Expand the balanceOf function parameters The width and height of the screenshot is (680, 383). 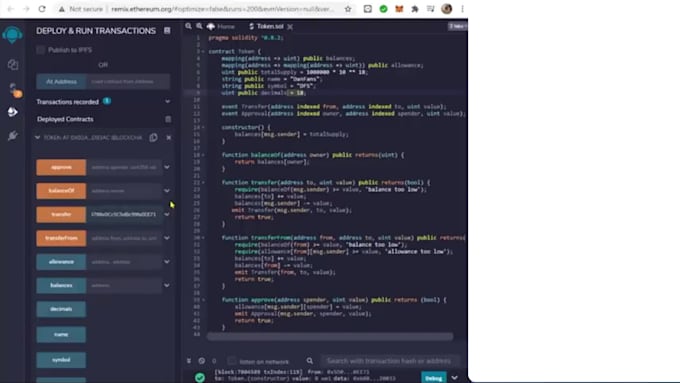tap(167, 190)
